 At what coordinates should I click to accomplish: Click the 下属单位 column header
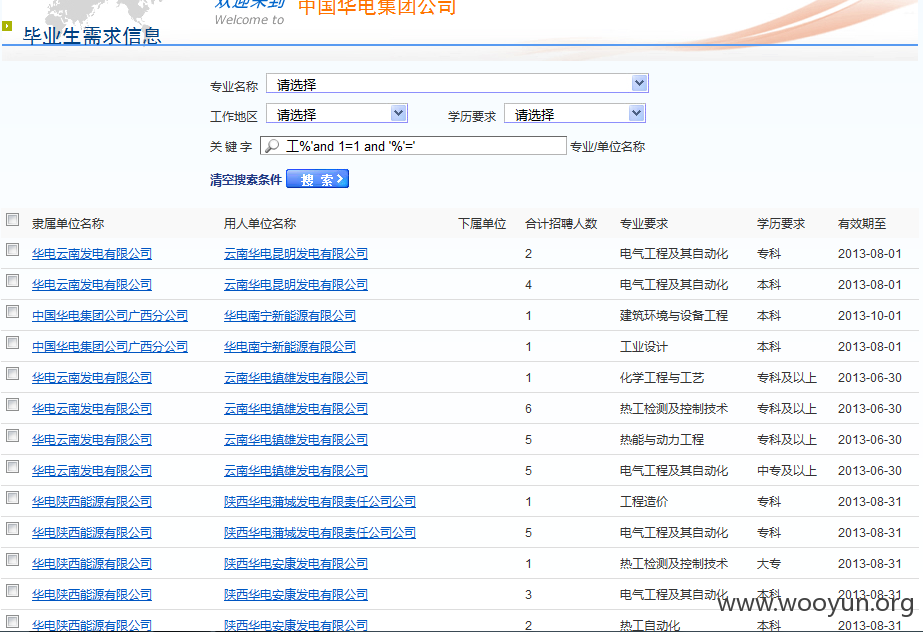(x=482, y=224)
